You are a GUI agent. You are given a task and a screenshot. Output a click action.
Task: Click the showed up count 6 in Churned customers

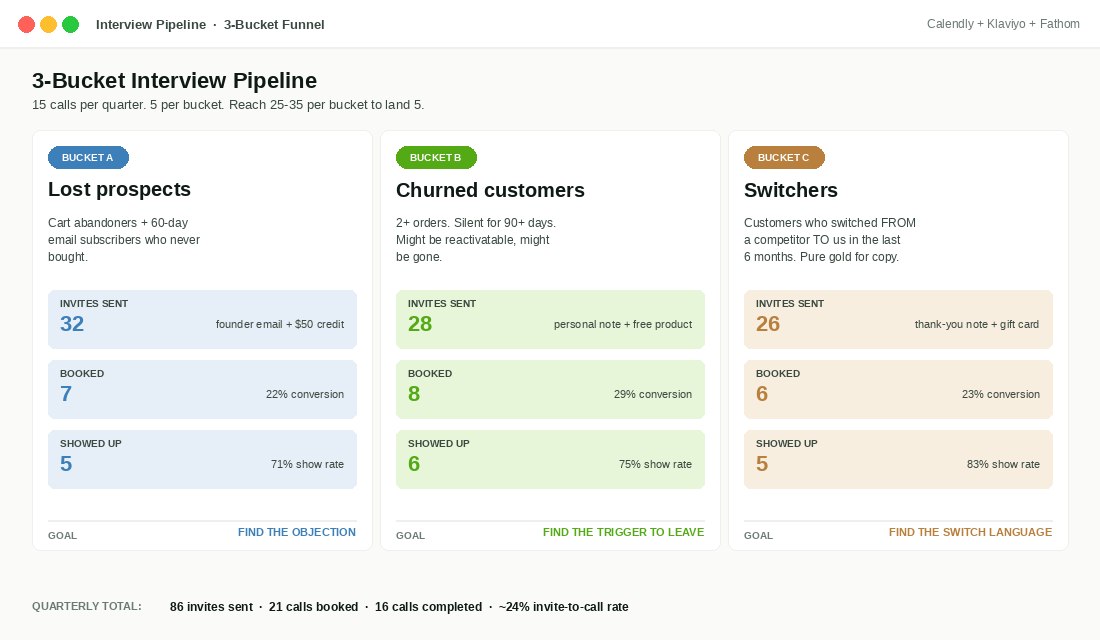(414, 465)
